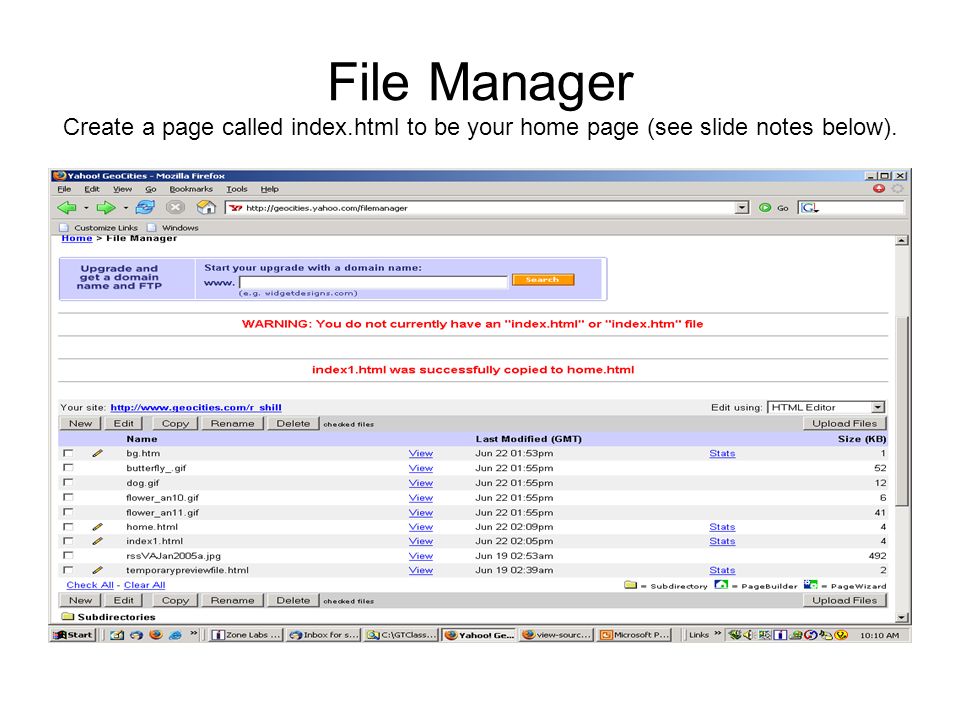Check the box for flower_an10.gif
Image resolution: width=960 pixels, height=720 pixels.
(x=68, y=497)
